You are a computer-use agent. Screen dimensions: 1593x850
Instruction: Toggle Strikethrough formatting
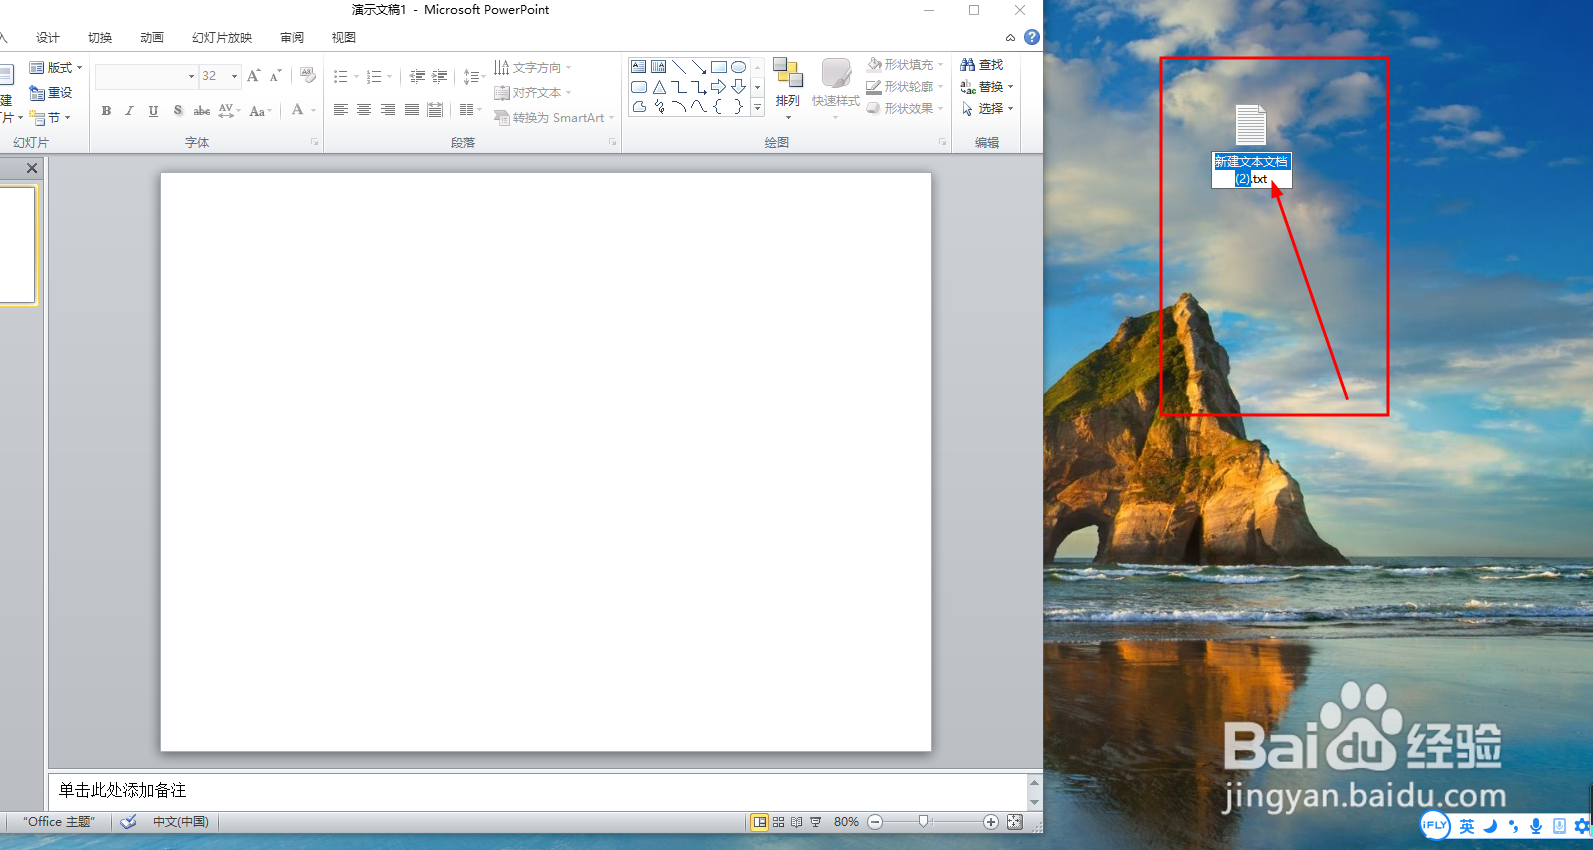201,111
